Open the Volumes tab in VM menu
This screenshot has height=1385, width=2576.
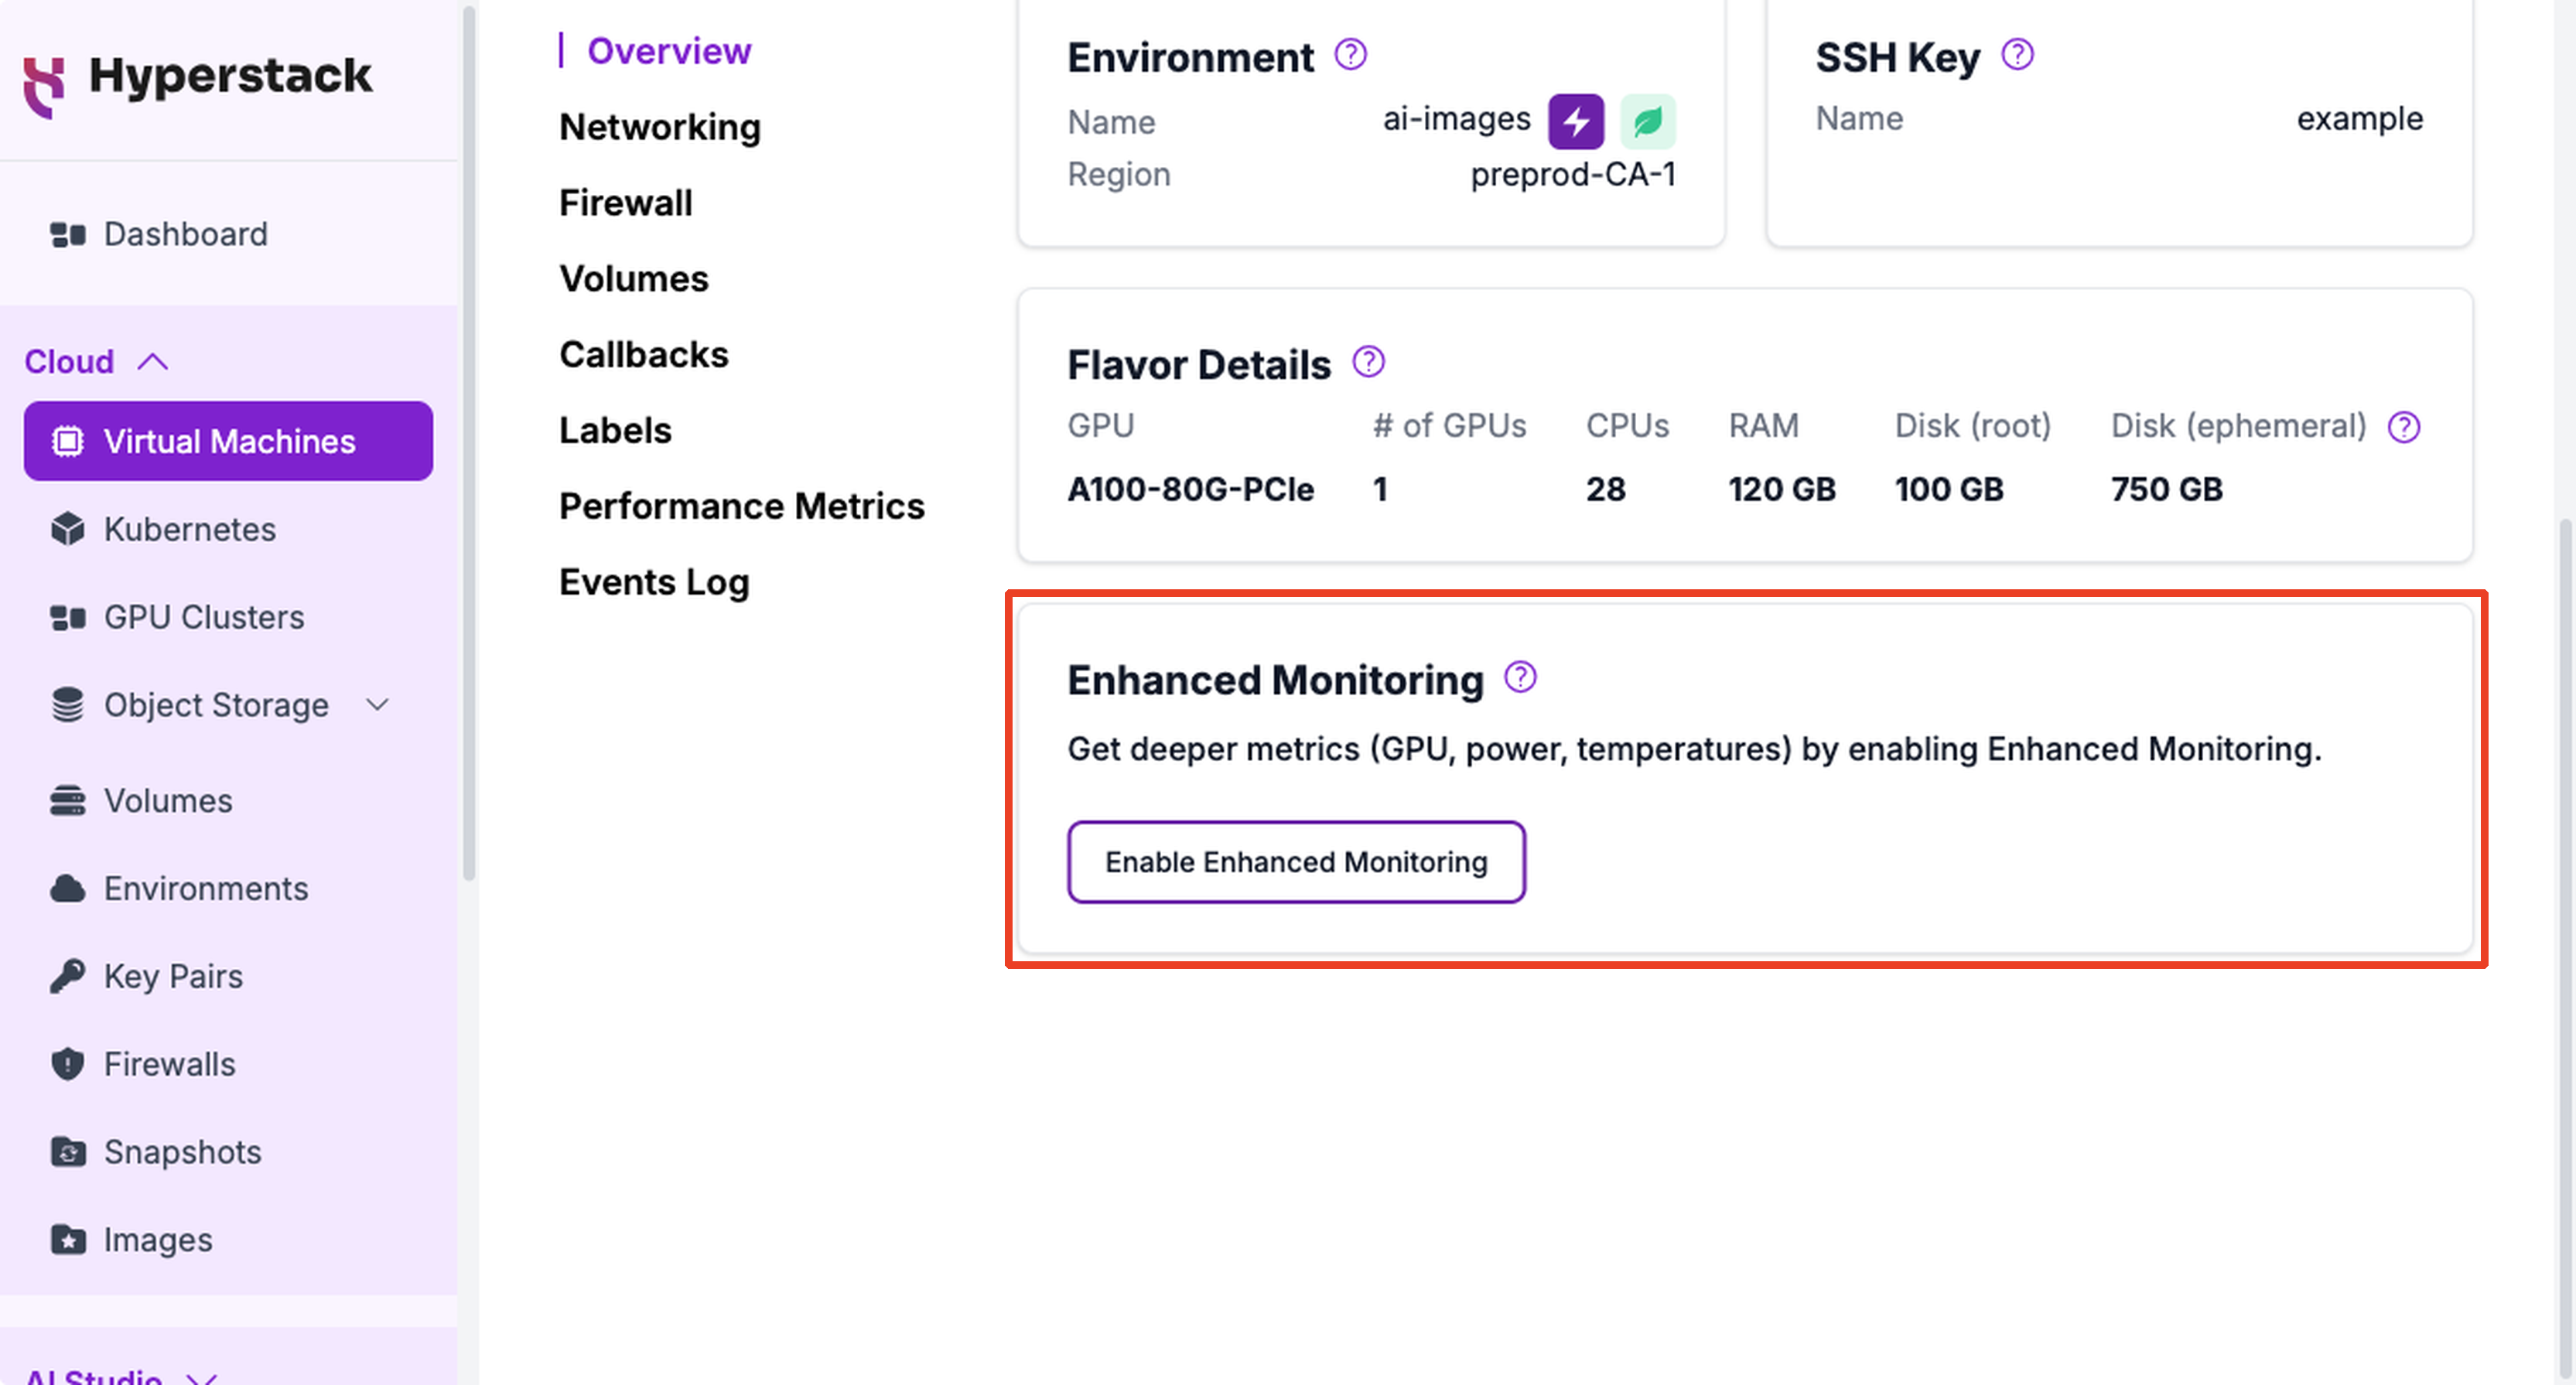633,279
